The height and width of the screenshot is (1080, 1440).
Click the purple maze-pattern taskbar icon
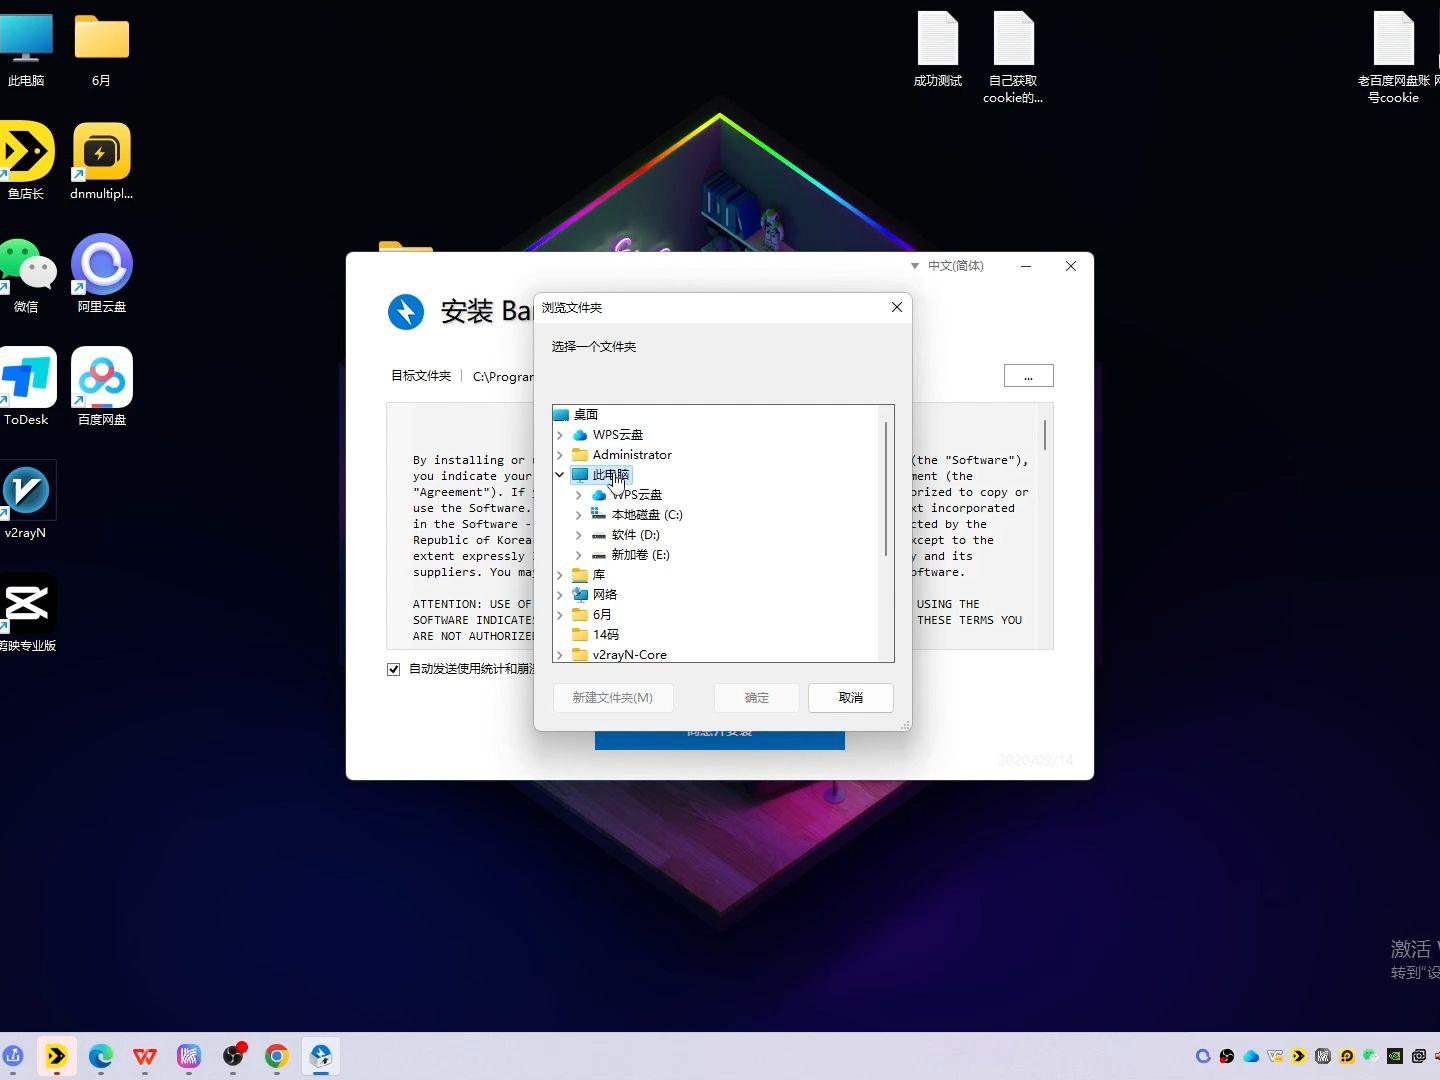[189, 1056]
